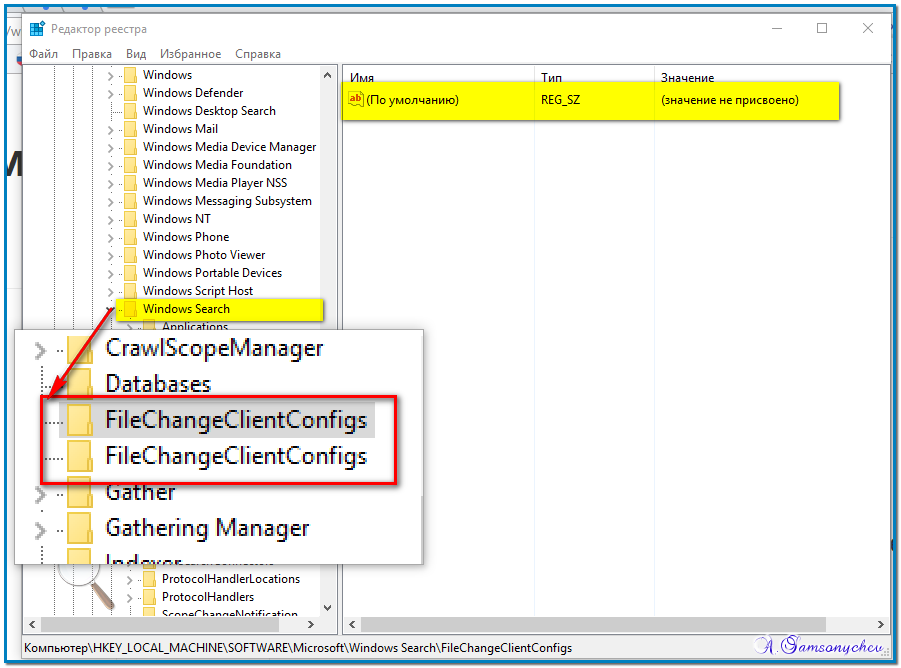Click tree pane scroll right arrow
The width and height of the screenshot is (901, 668).
tap(311, 624)
